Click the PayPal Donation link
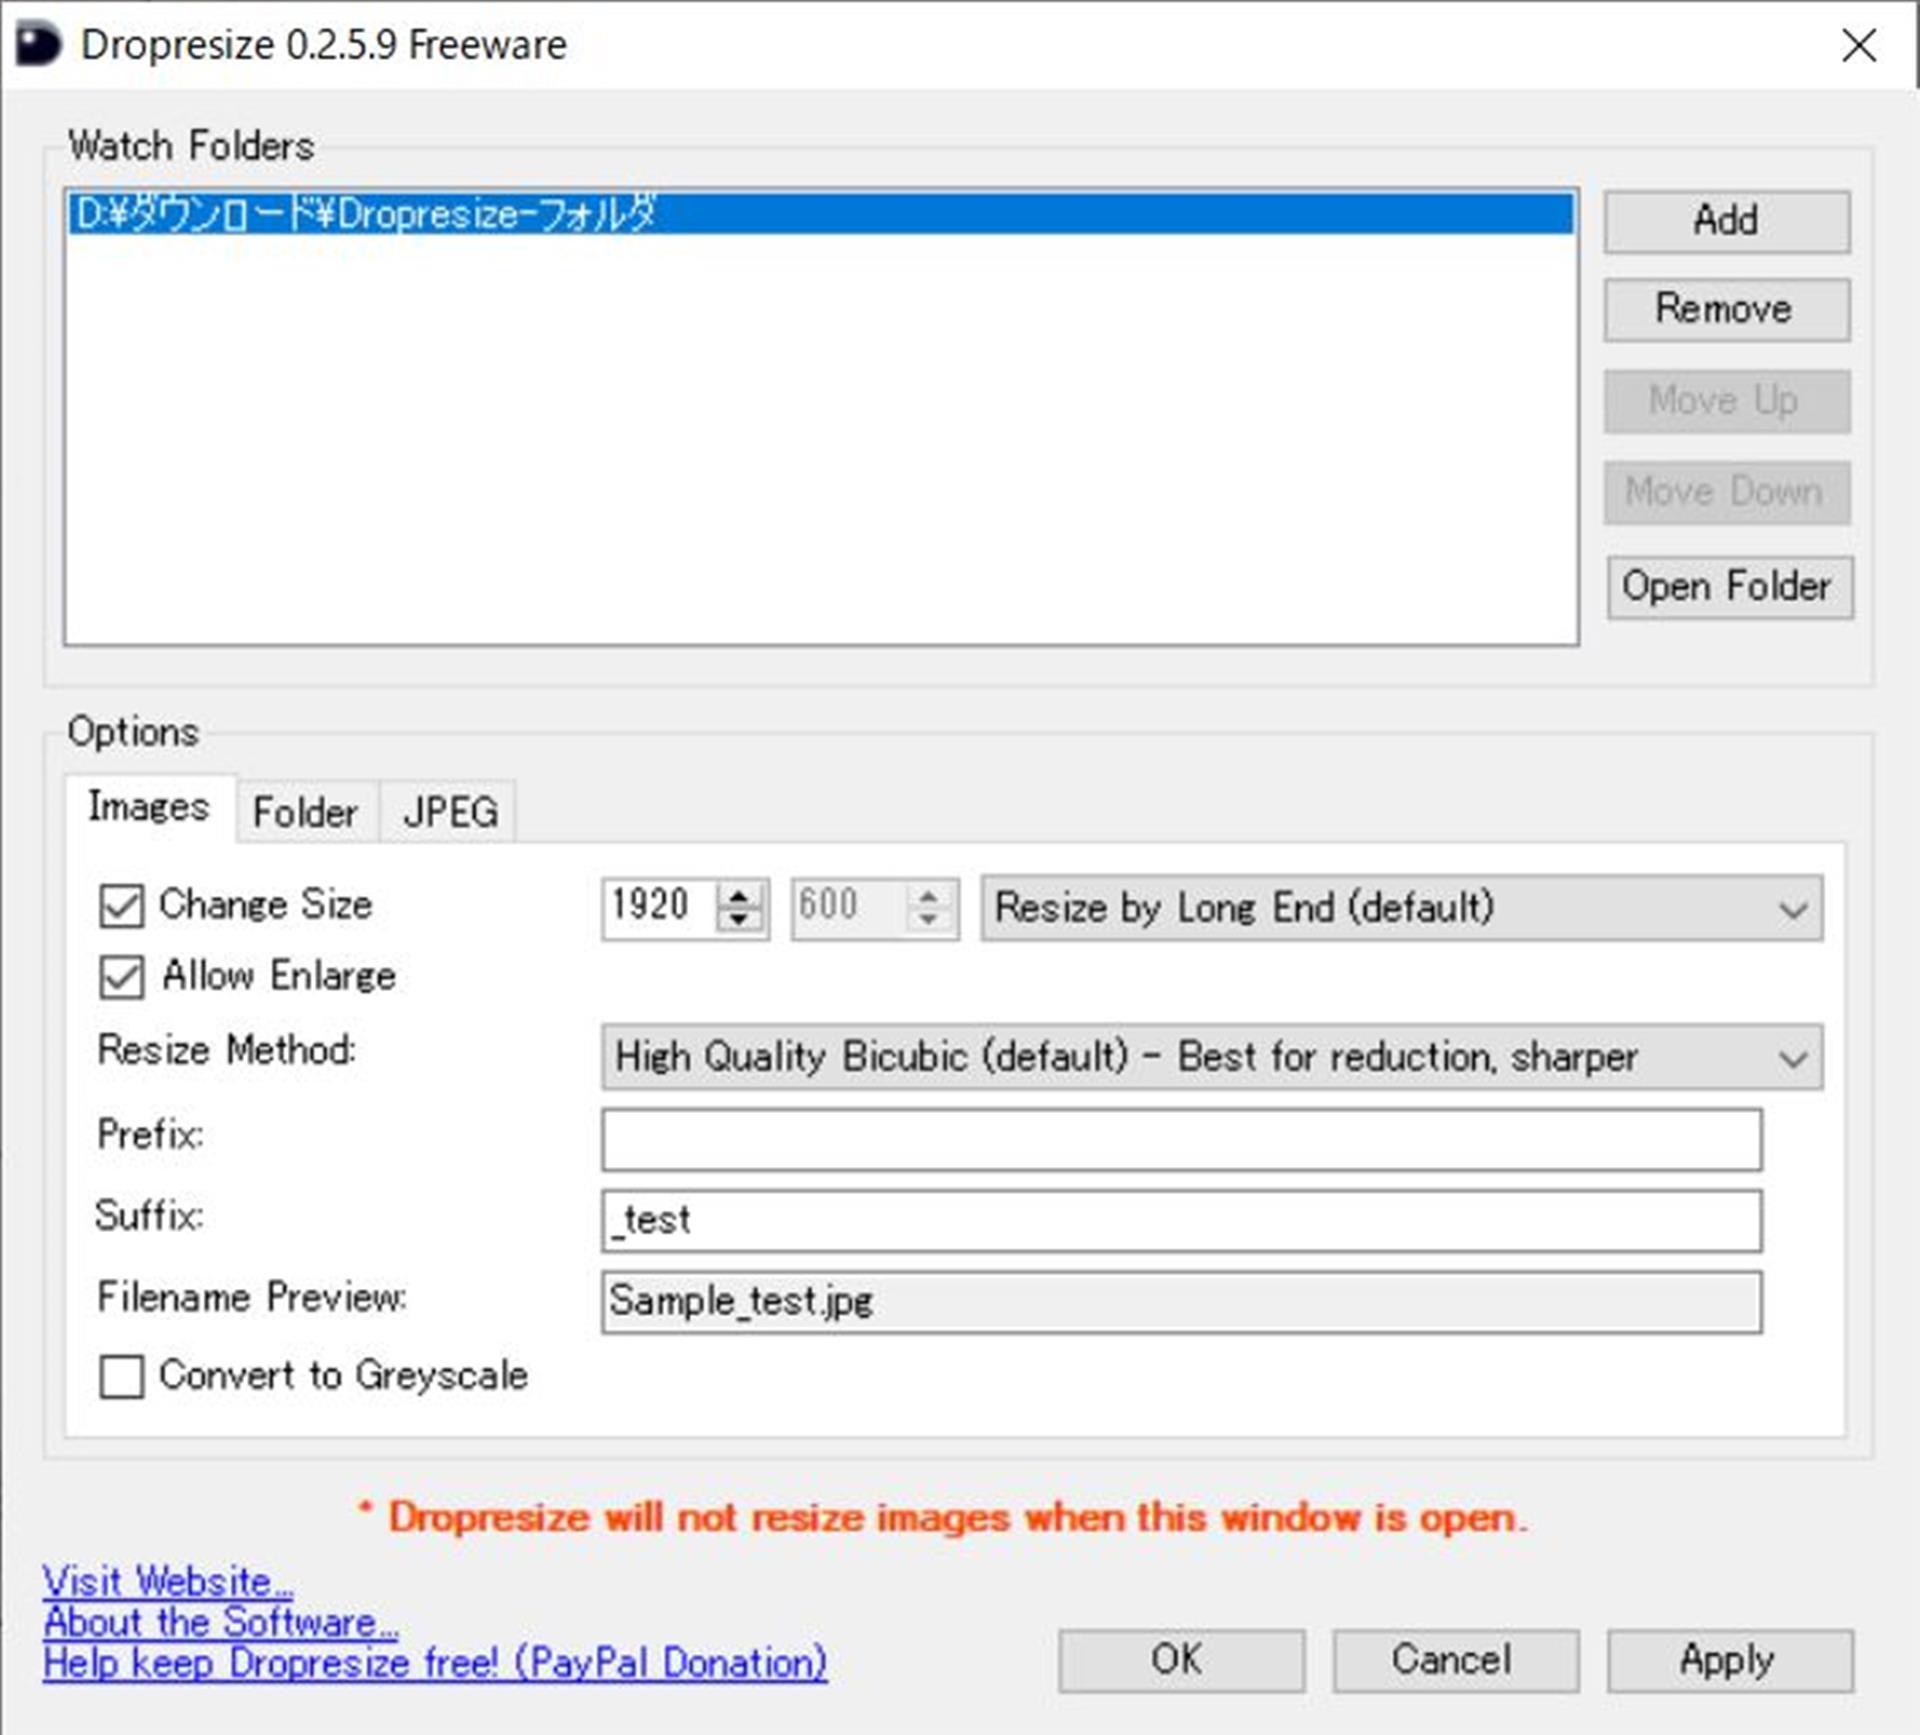The height and width of the screenshot is (1735, 1920). 434,1663
